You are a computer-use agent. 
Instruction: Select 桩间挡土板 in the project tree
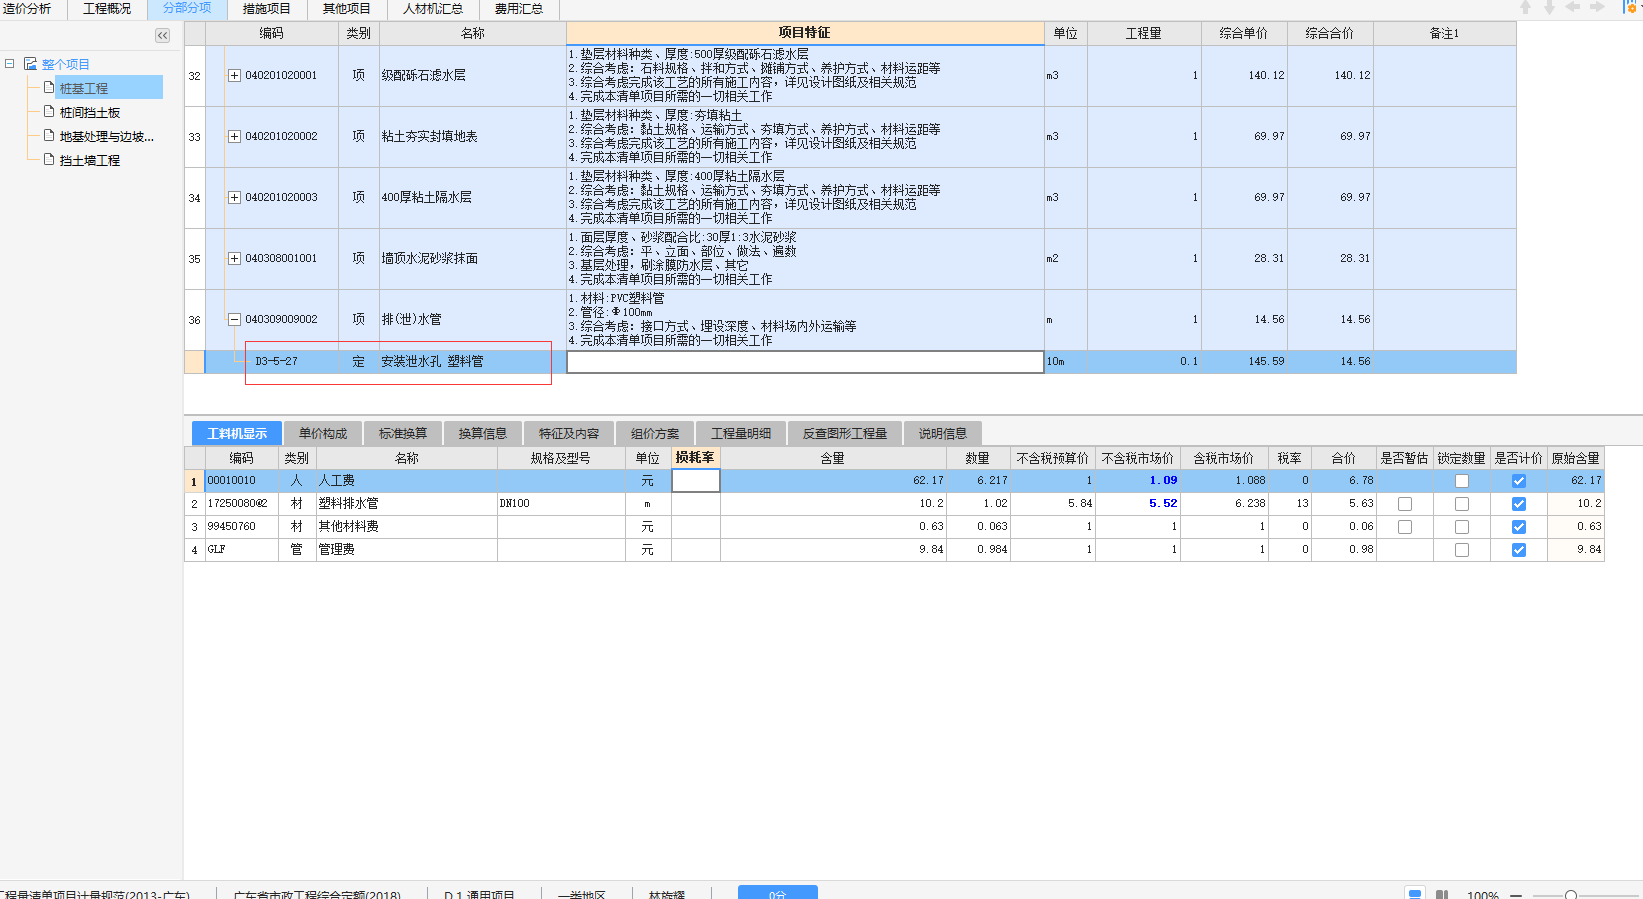(90, 112)
